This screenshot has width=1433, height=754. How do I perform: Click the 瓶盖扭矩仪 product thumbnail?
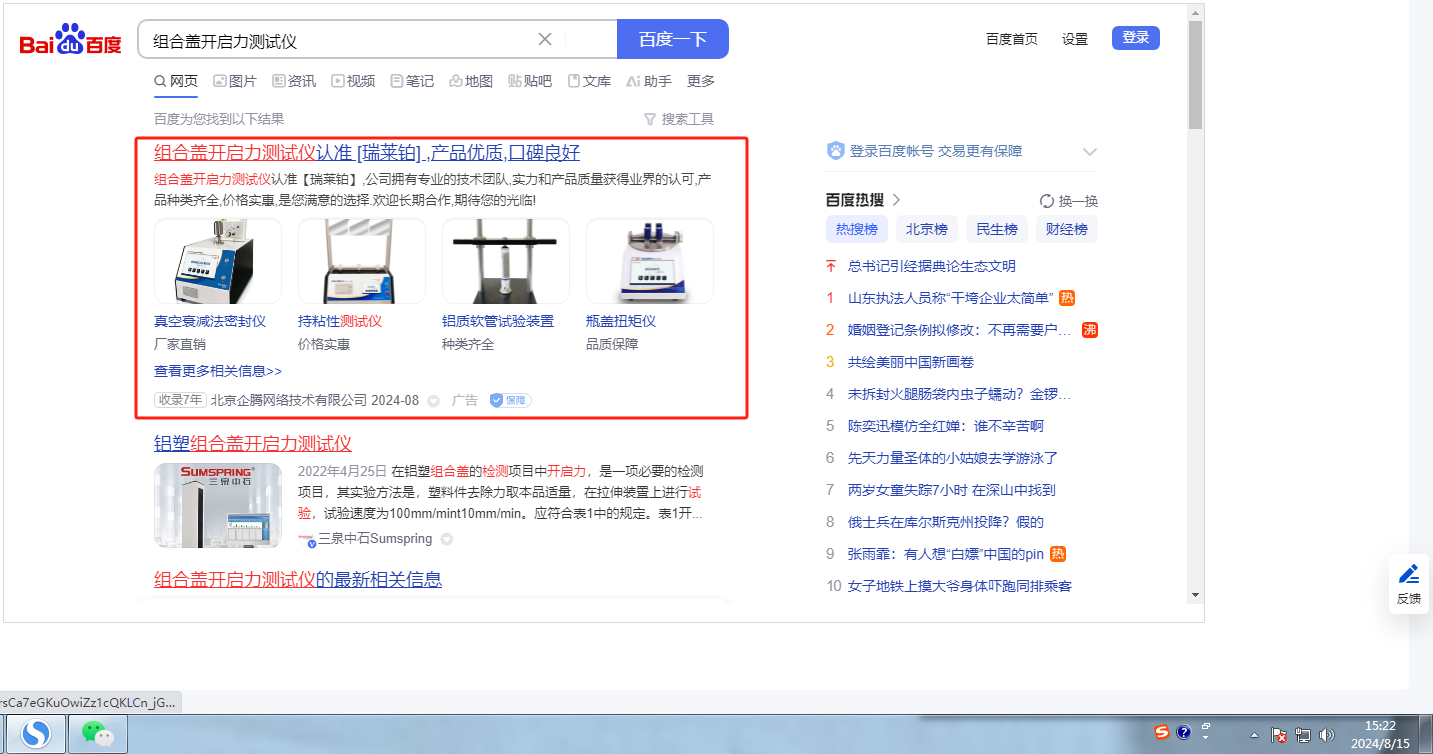(650, 261)
